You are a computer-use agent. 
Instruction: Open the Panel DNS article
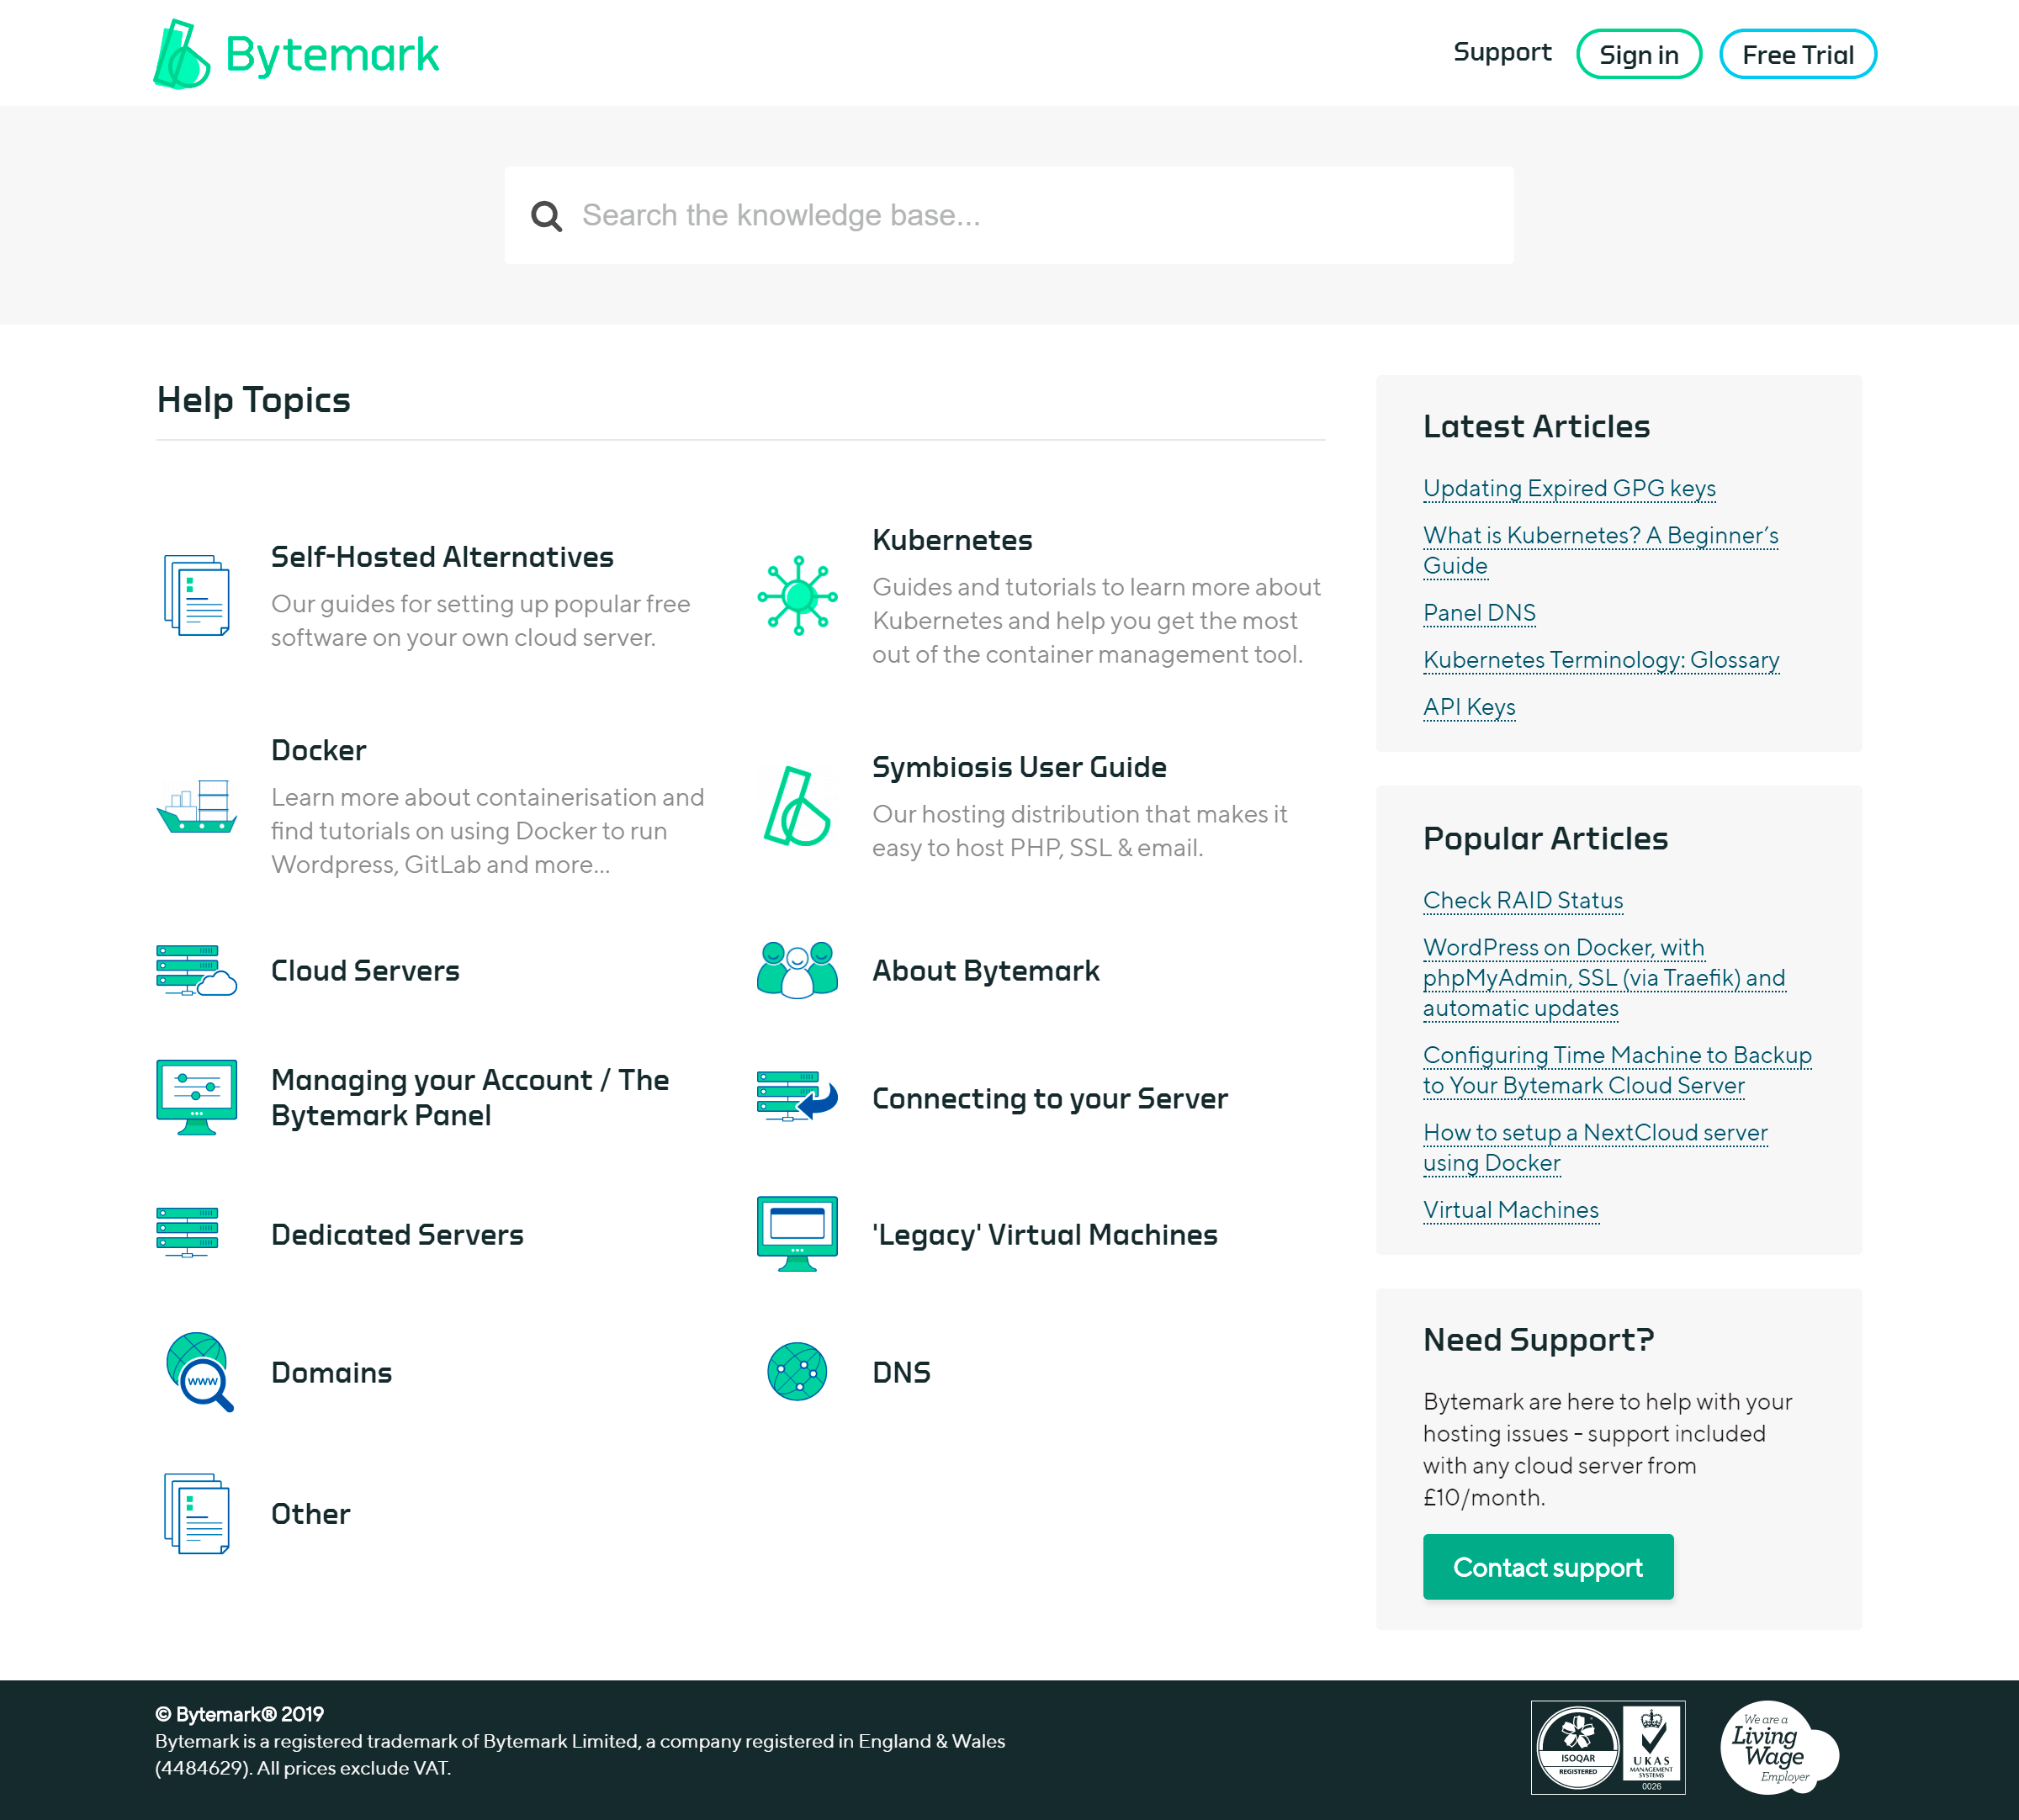tap(1479, 612)
